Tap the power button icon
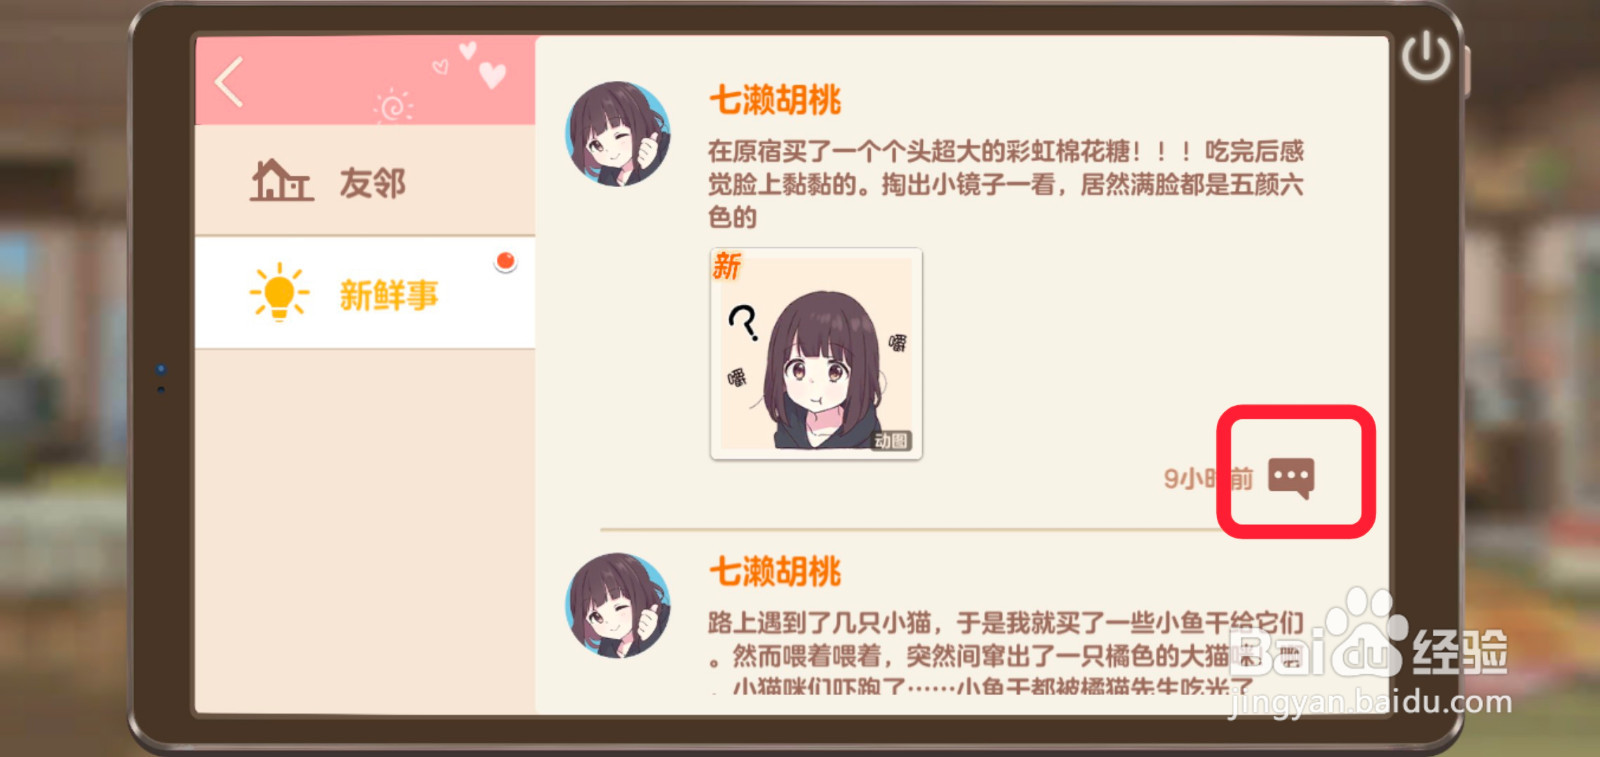 [x=1425, y=56]
